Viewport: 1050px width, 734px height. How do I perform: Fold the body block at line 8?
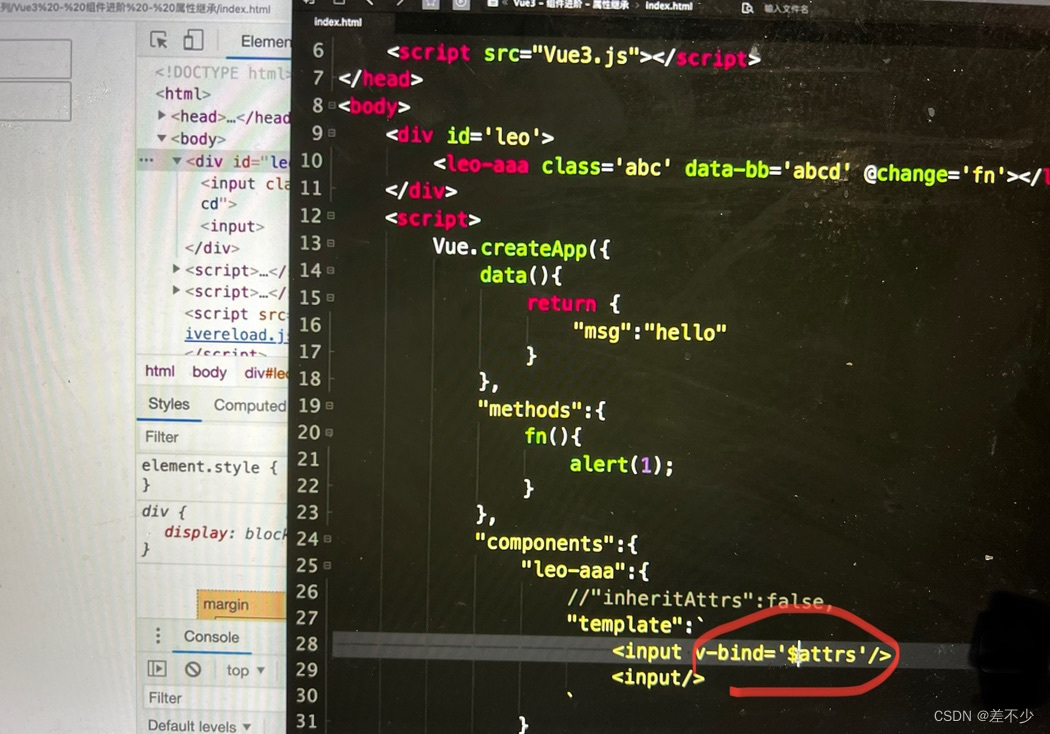click(331, 105)
